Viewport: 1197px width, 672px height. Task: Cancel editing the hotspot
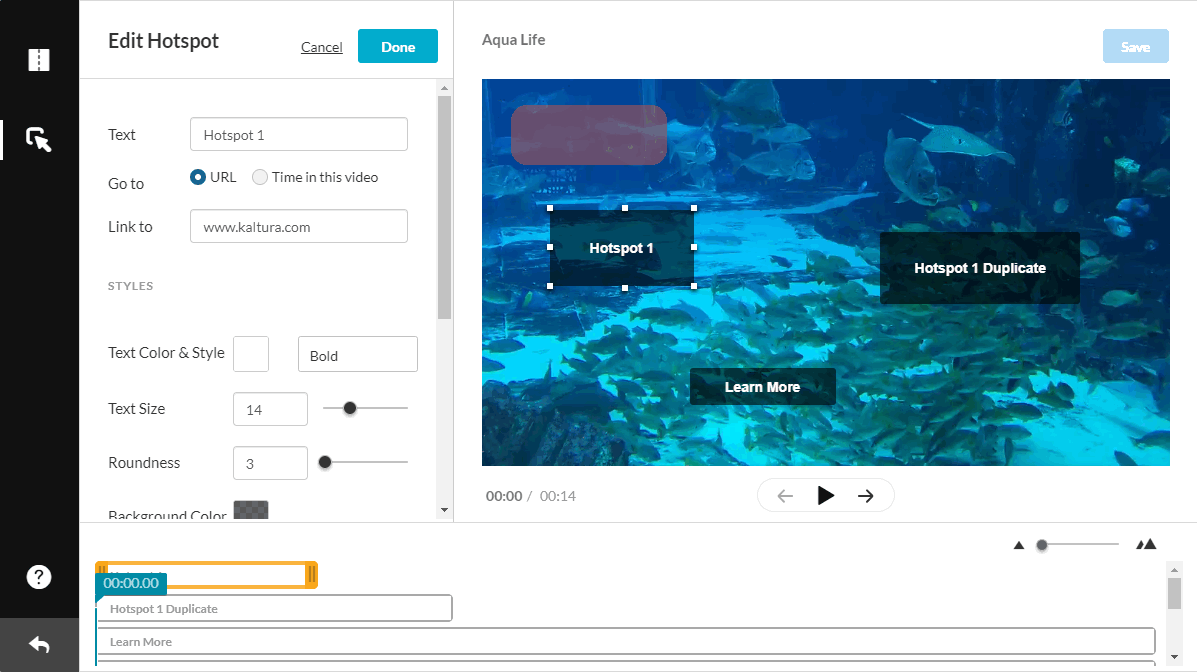coord(321,47)
